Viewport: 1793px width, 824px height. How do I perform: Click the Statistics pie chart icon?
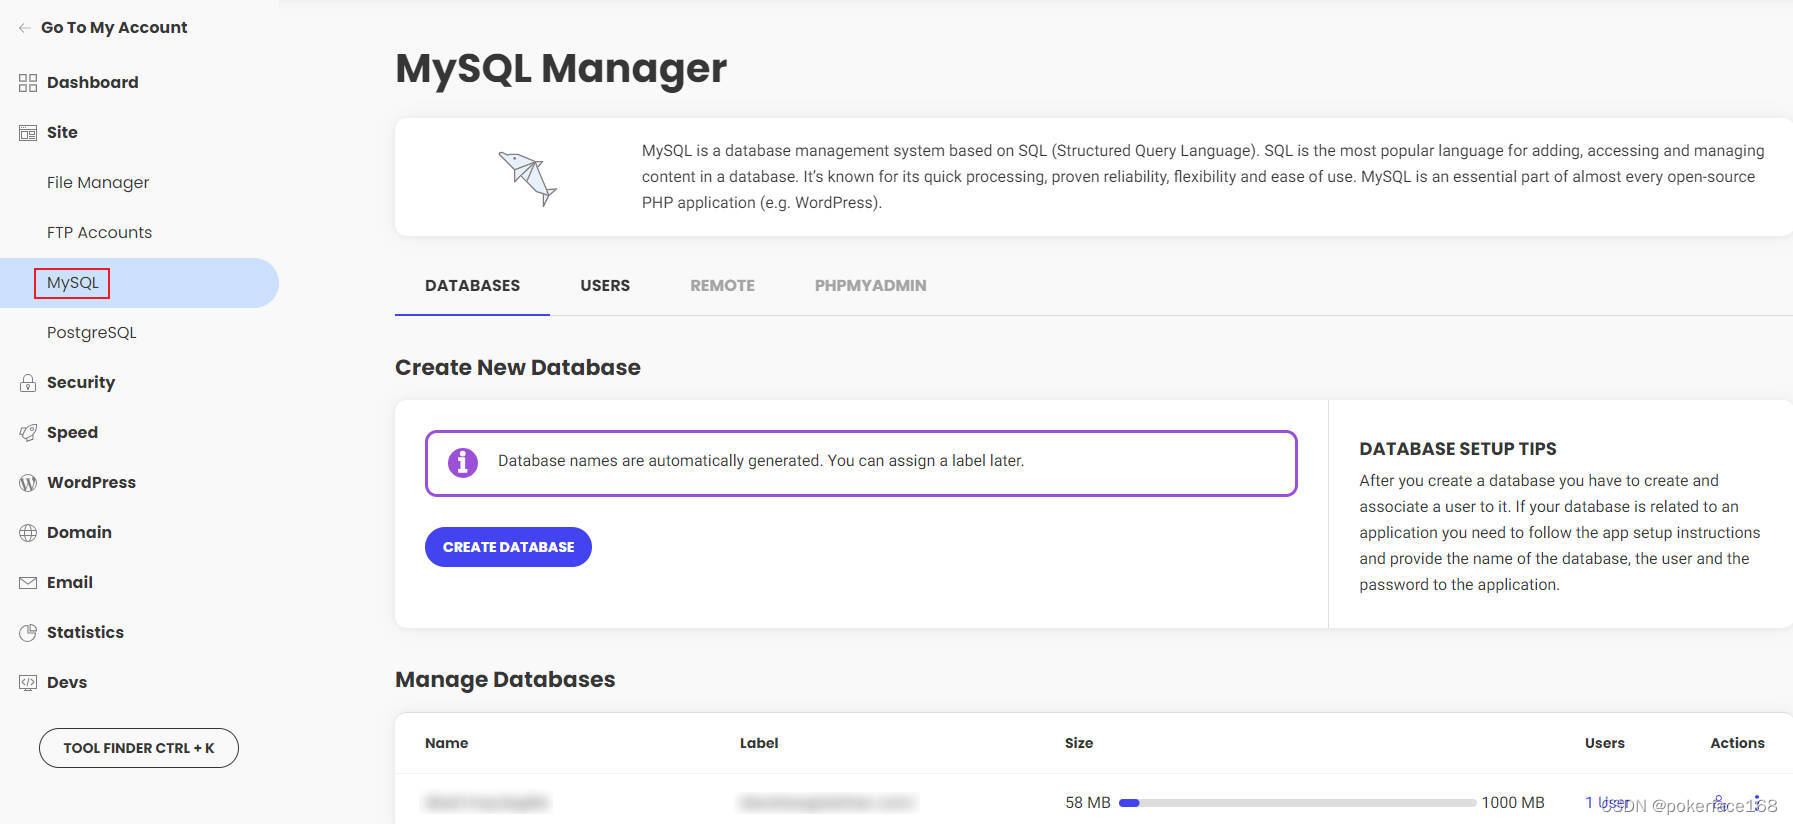click(28, 633)
